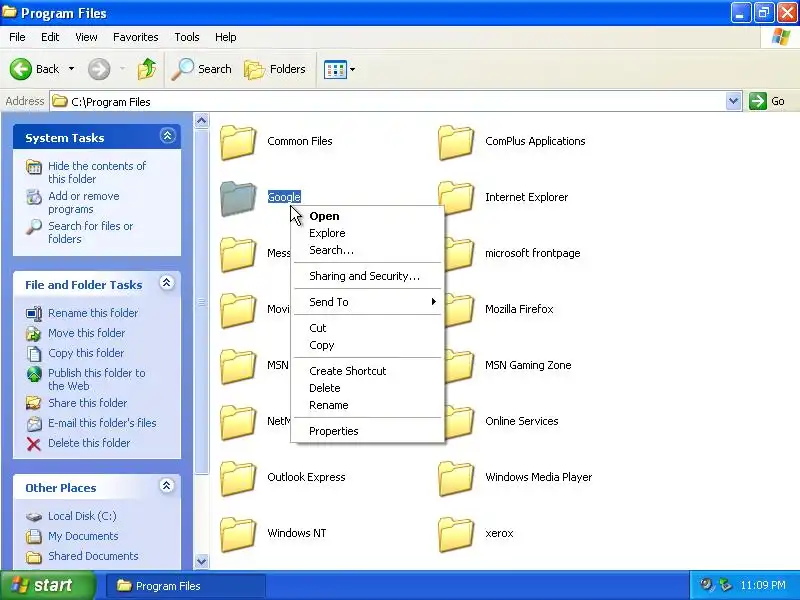Viewport: 800px width, 600px height.
Task: Open the Address bar dropdown list
Action: [x=733, y=101]
